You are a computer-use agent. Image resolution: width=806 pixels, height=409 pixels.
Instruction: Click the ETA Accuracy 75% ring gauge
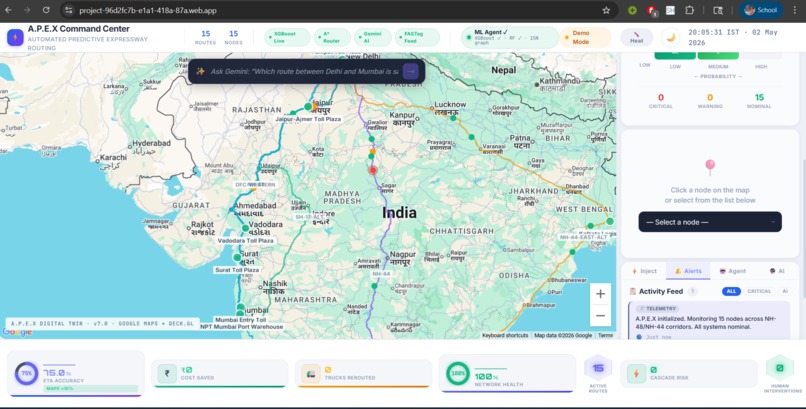click(26, 374)
